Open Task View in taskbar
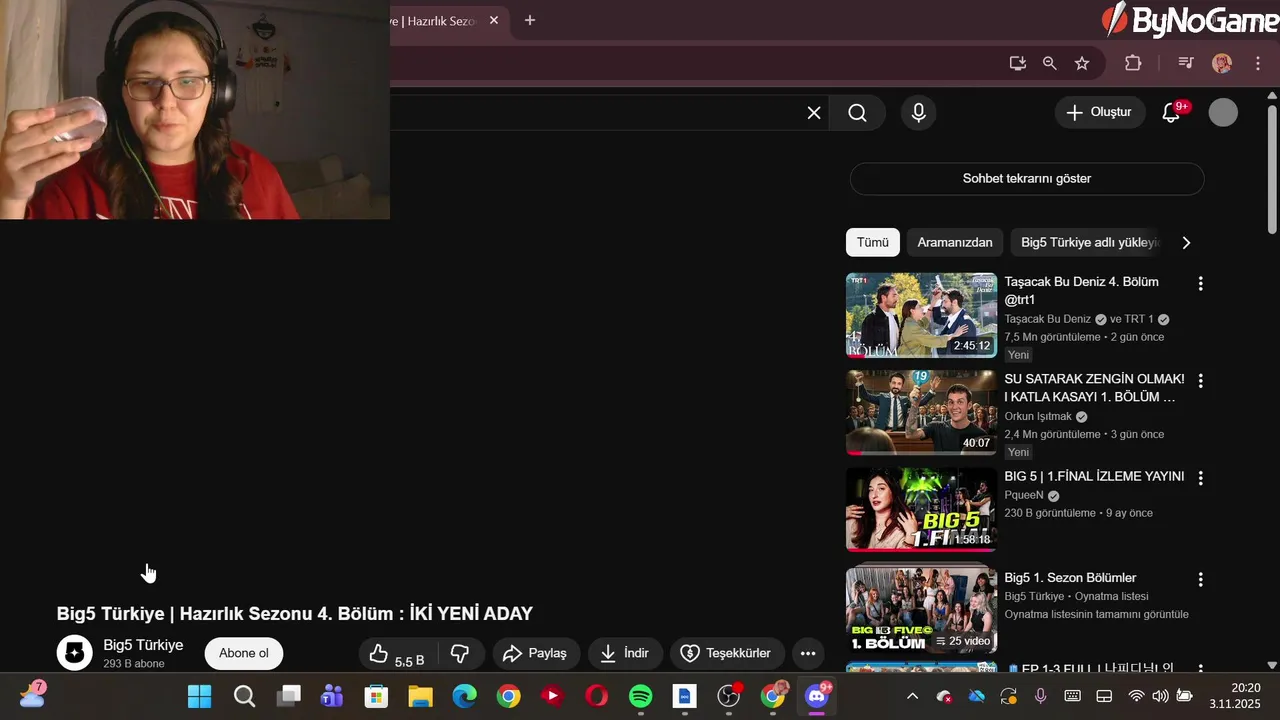 [x=288, y=696]
